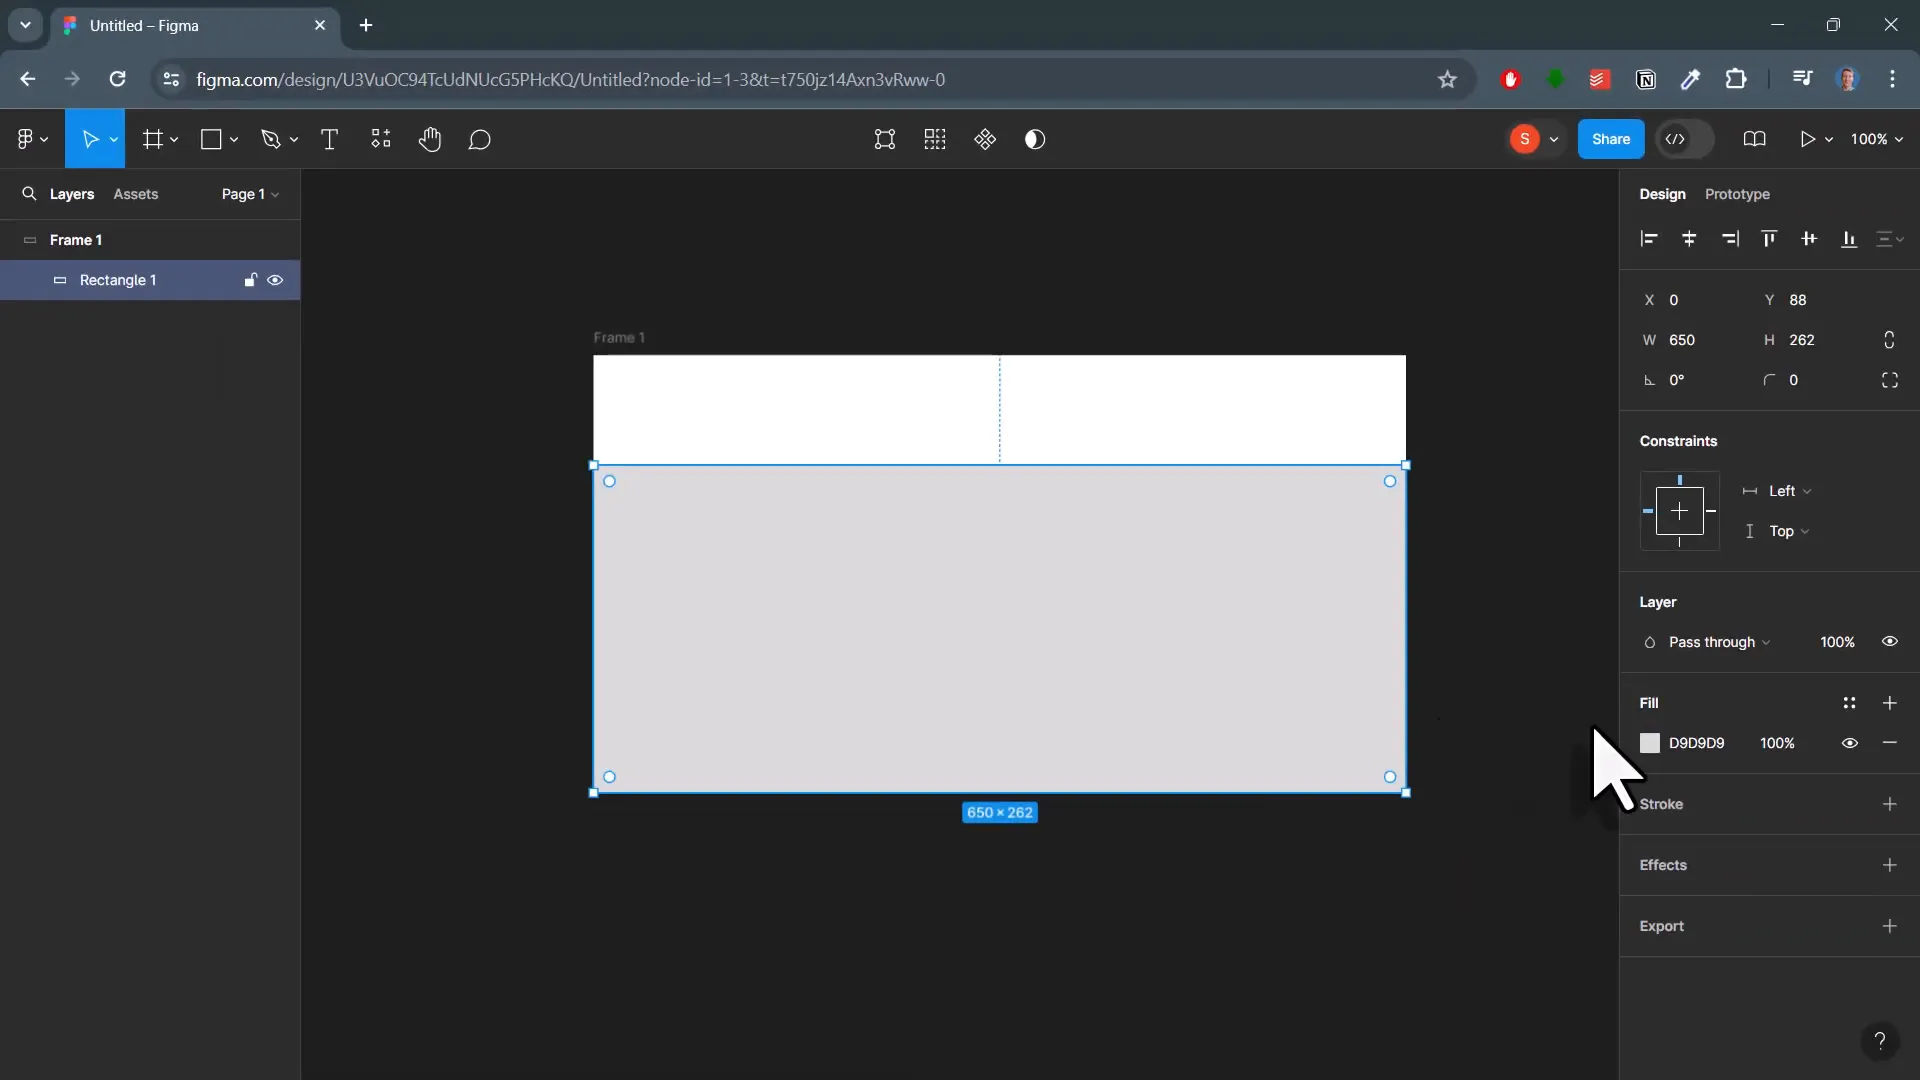
Task: Expand the Top constraint dropdown
Action: (1787, 531)
